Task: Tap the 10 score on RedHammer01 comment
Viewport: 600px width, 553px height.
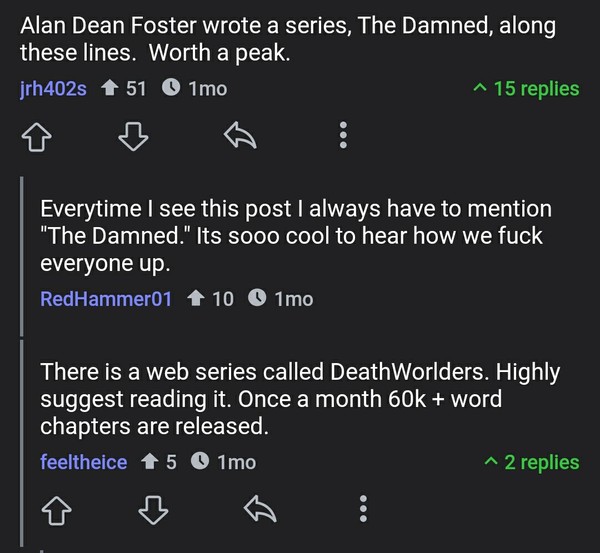Action: pos(223,298)
